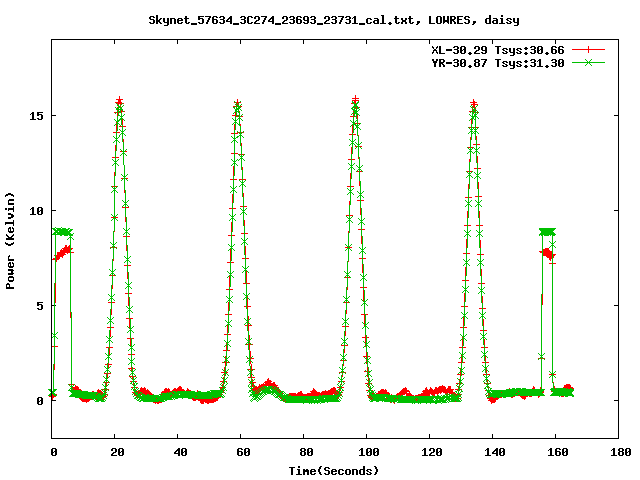Click the Power (Kelvin) y-axis label
Image resolution: width=640 pixels, height=480 pixels.
pyautogui.click(x=10, y=241)
